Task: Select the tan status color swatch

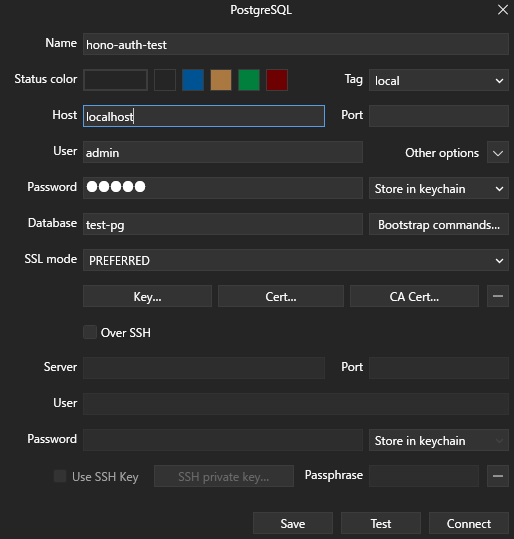Action: point(221,80)
